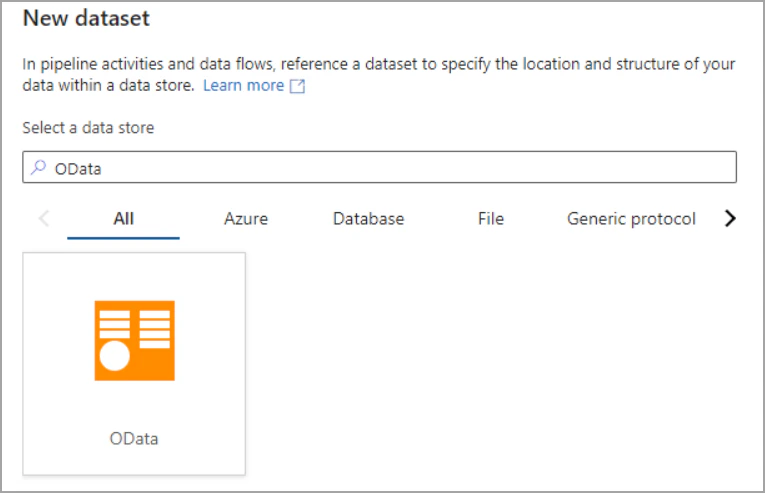Click the magnifier search icon
Viewport: 765px width, 493px height.
point(38,168)
